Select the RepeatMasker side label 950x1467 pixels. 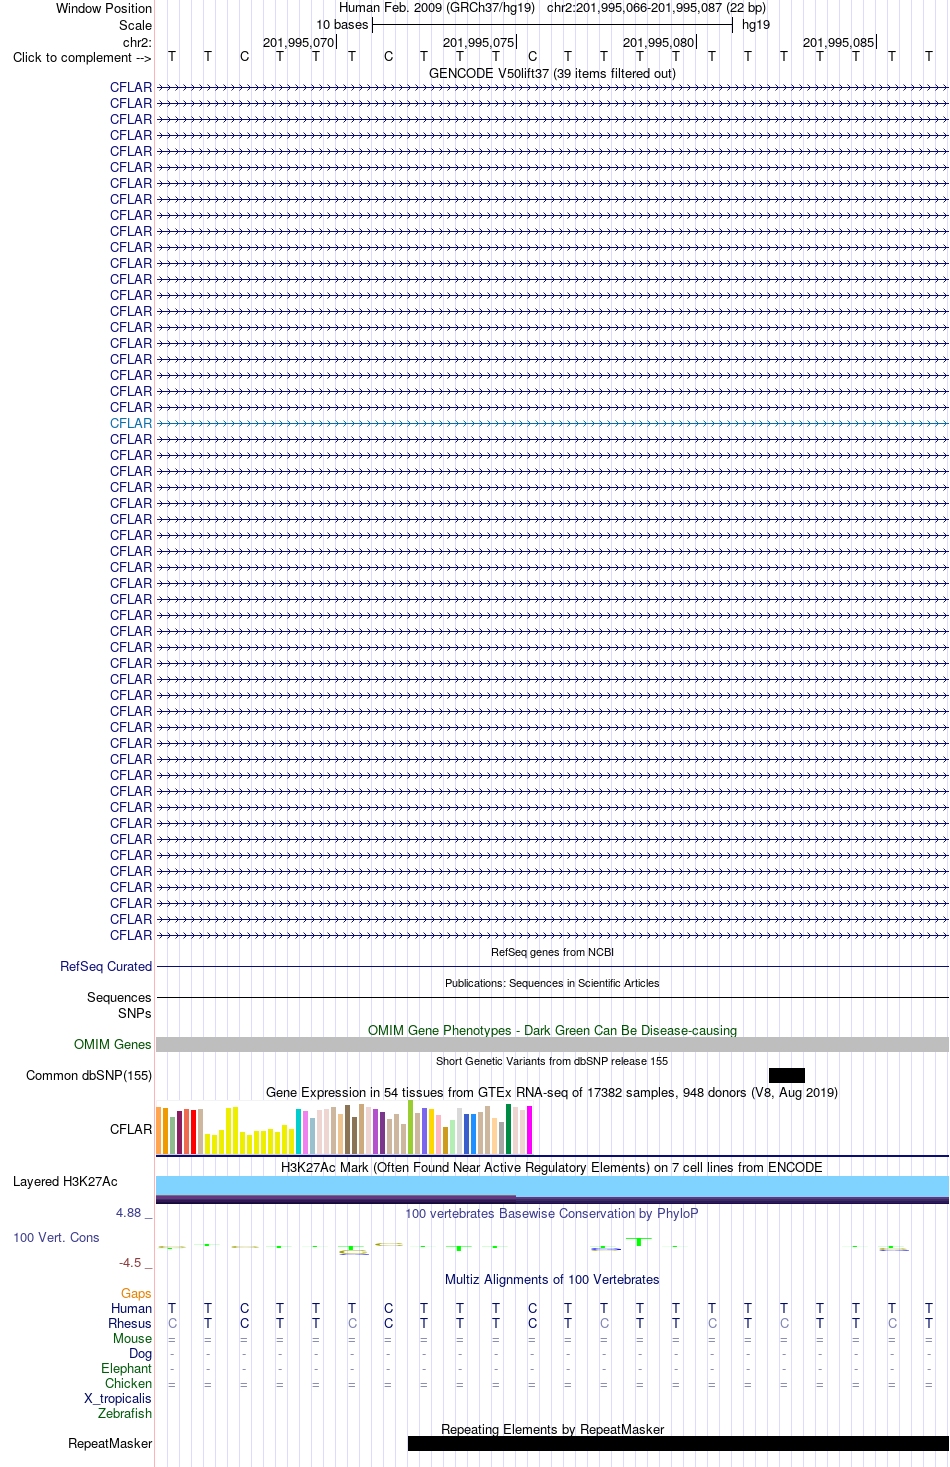click(x=110, y=1443)
